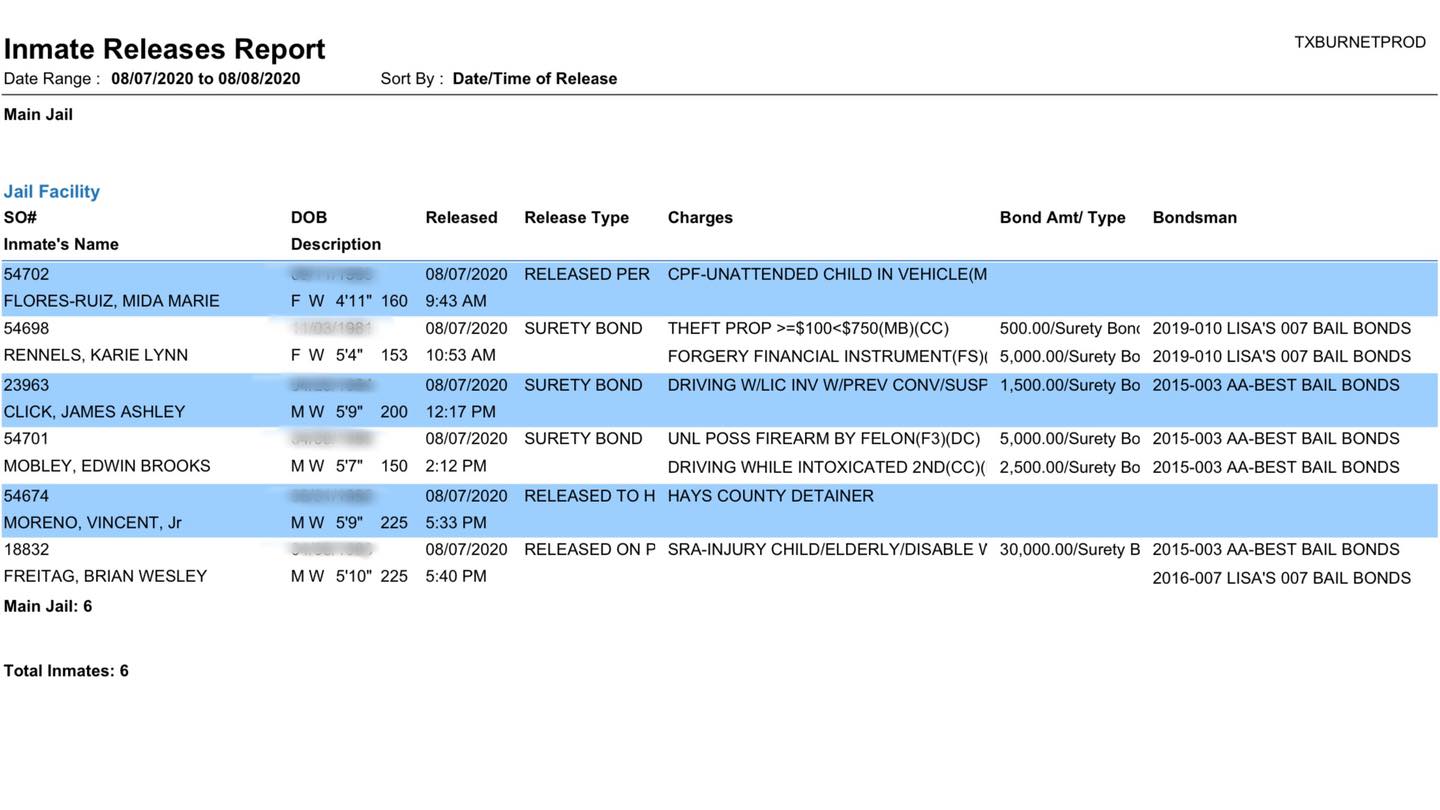This screenshot has width=1440, height=810.
Task: Click RELEASED TO H release type
Action: tap(590, 497)
